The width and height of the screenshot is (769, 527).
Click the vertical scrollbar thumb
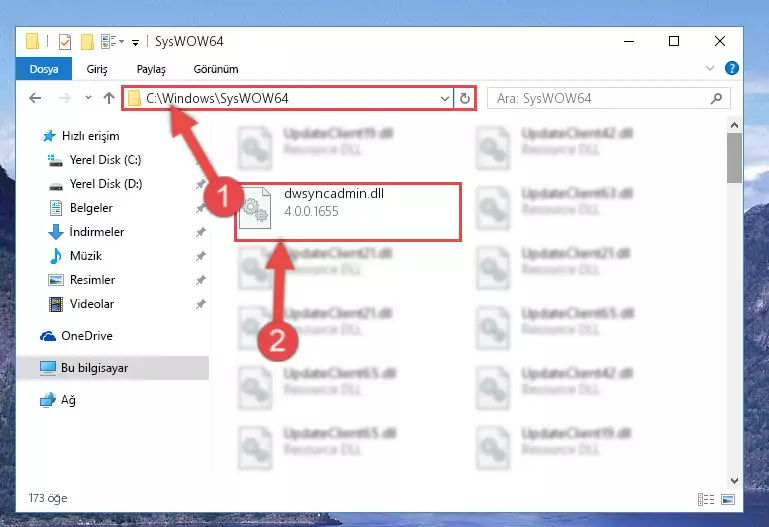pos(734,158)
